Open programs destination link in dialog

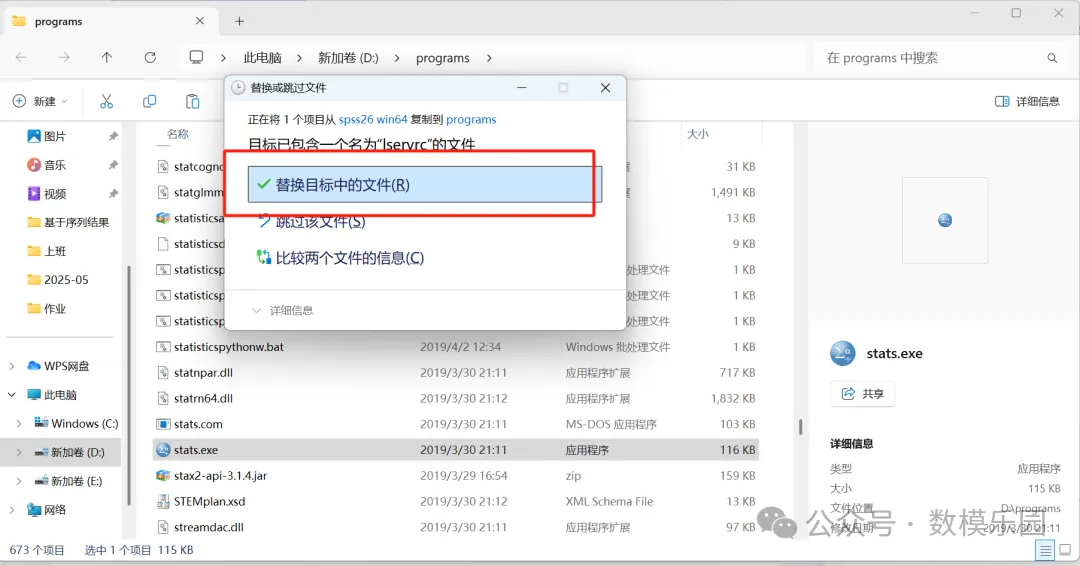pyautogui.click(x=471, y=119)
